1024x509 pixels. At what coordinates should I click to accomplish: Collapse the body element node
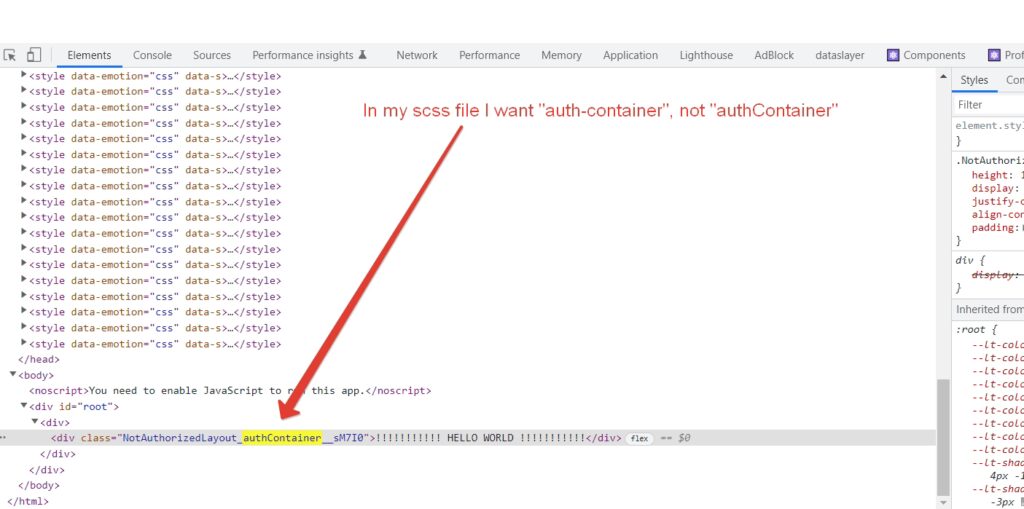coord(13,375)
